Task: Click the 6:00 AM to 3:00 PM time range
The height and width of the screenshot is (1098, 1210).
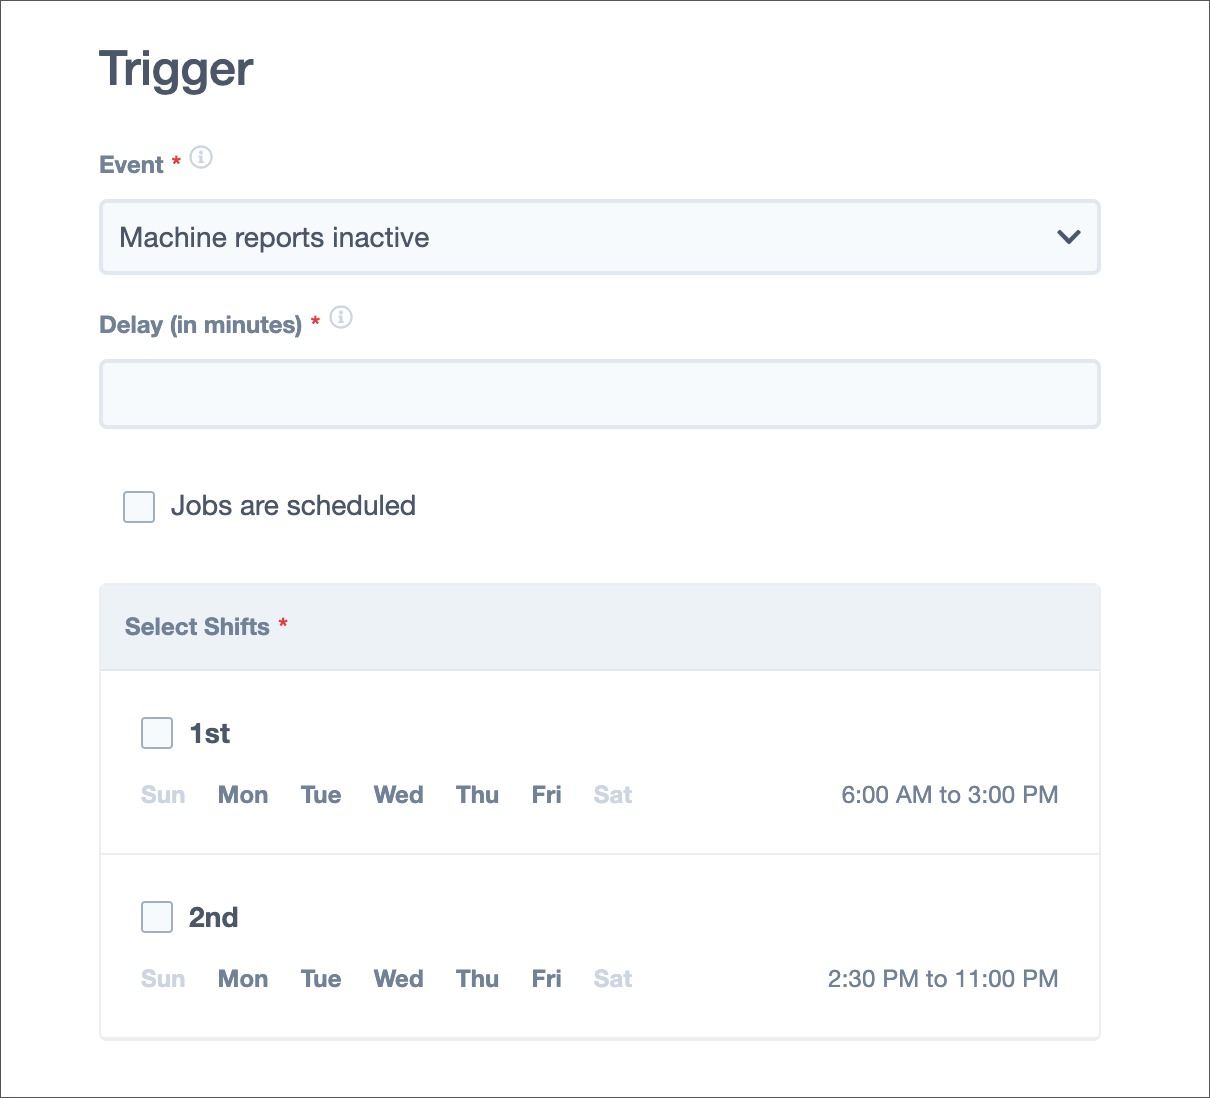Action: click(x=950, y=795)
